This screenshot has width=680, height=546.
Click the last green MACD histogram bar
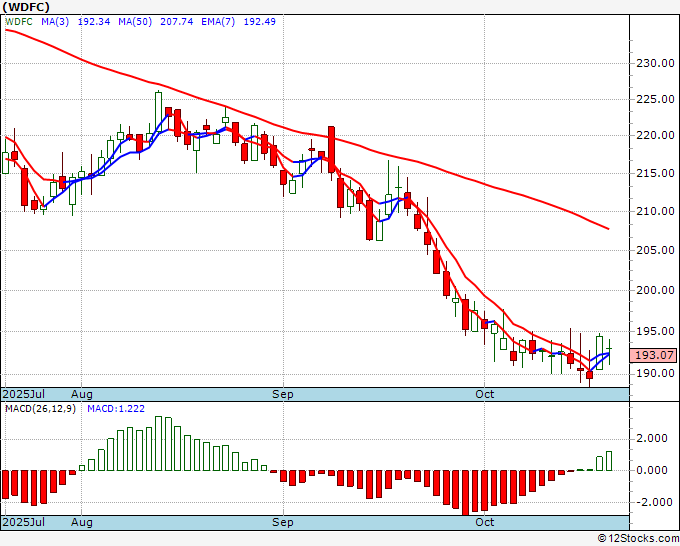click(x=609, y=461)
